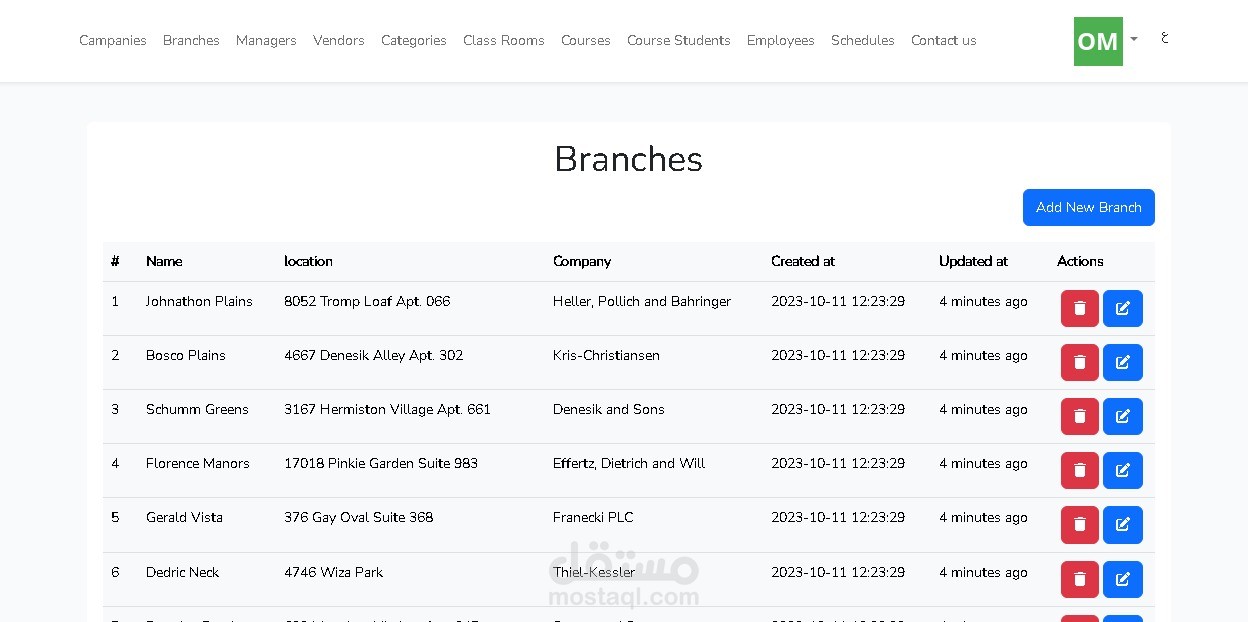Edit the Dedric Neck branch
The image size is (1248, 622).
1123,579
